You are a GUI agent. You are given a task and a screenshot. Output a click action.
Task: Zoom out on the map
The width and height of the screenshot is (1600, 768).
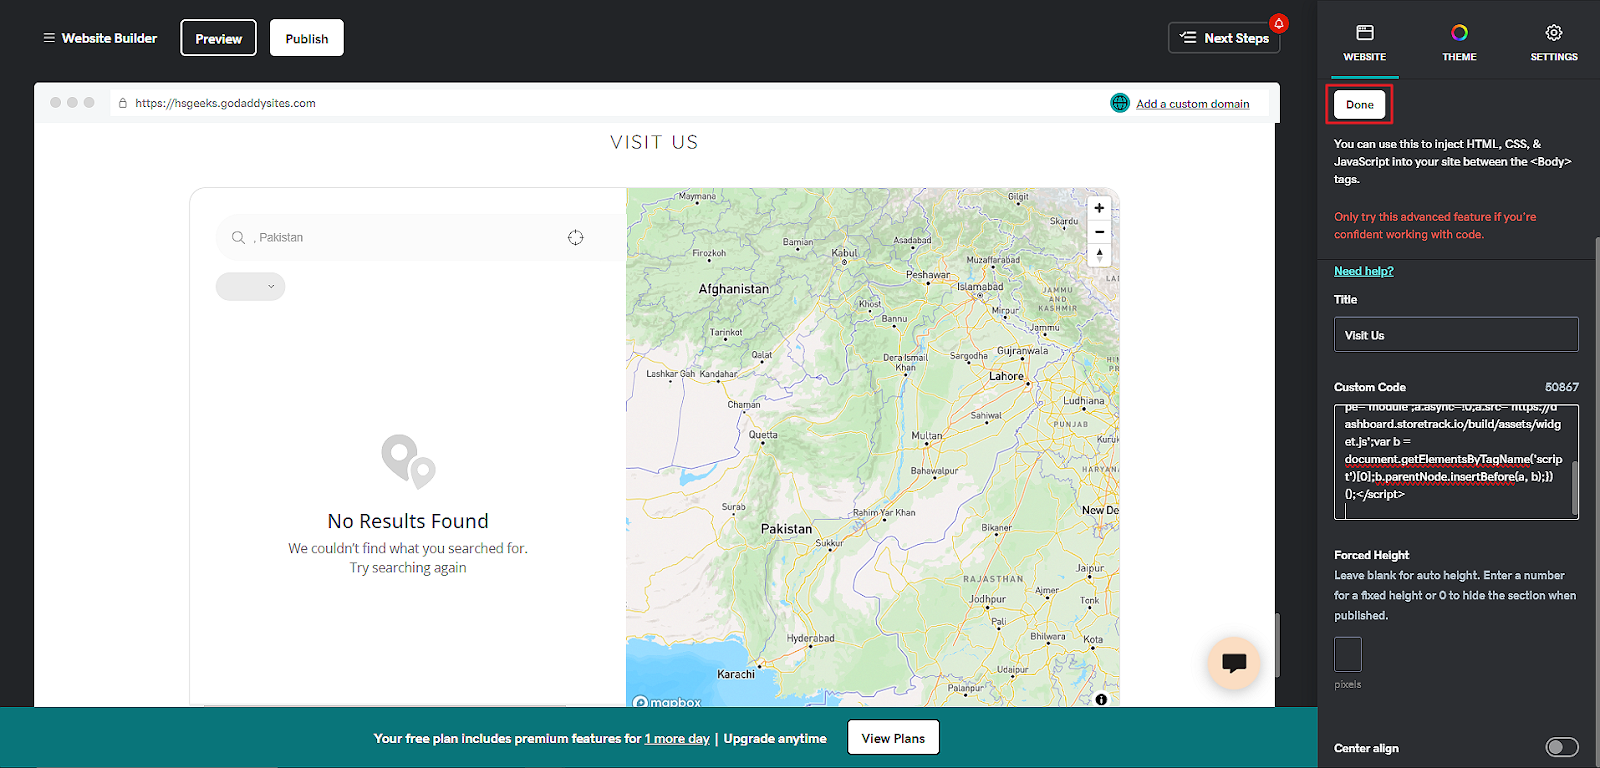1099,232
